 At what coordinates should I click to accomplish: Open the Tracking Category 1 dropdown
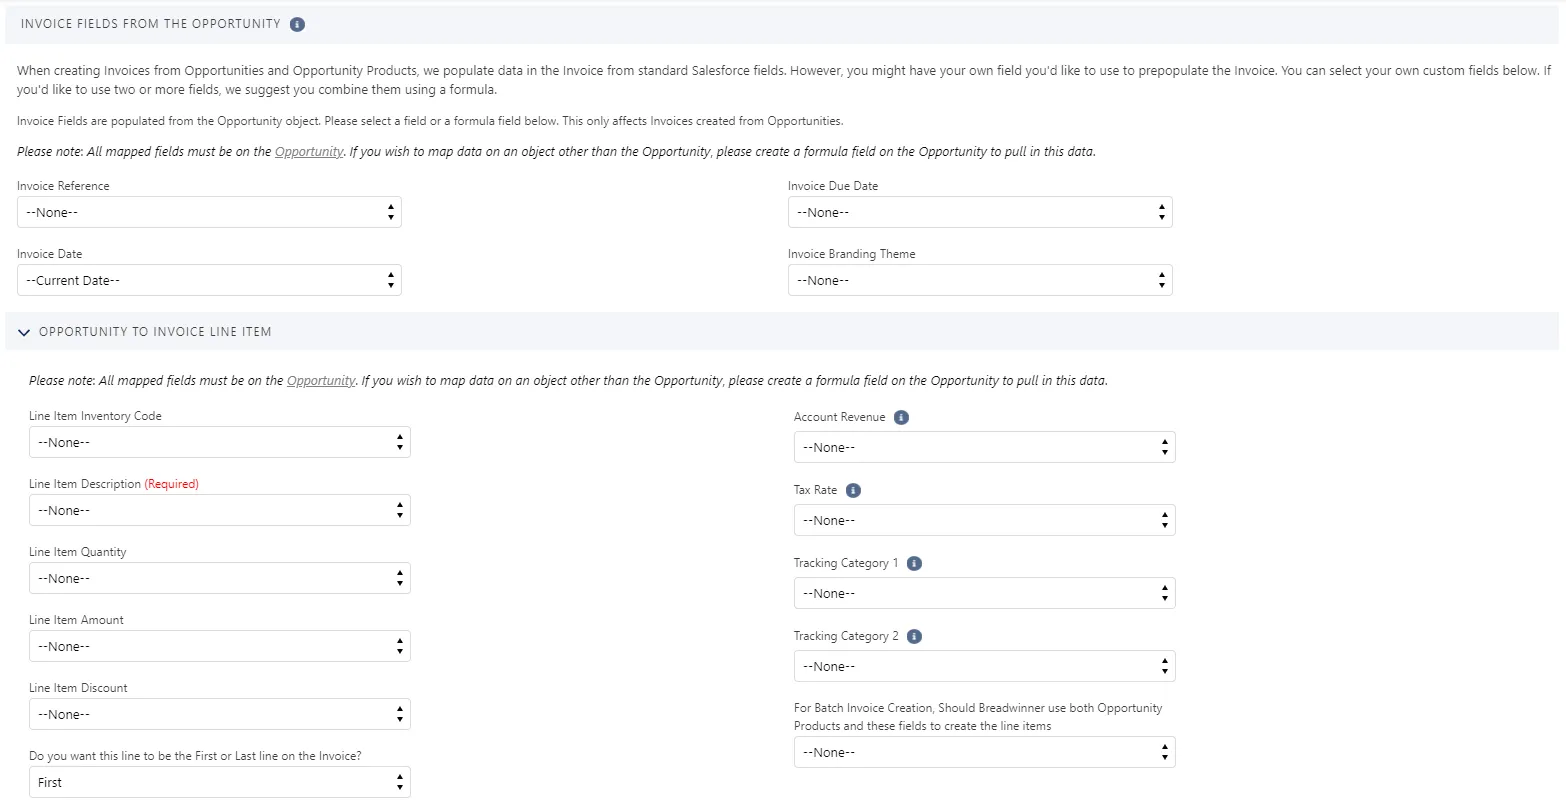tap(985, 593)
